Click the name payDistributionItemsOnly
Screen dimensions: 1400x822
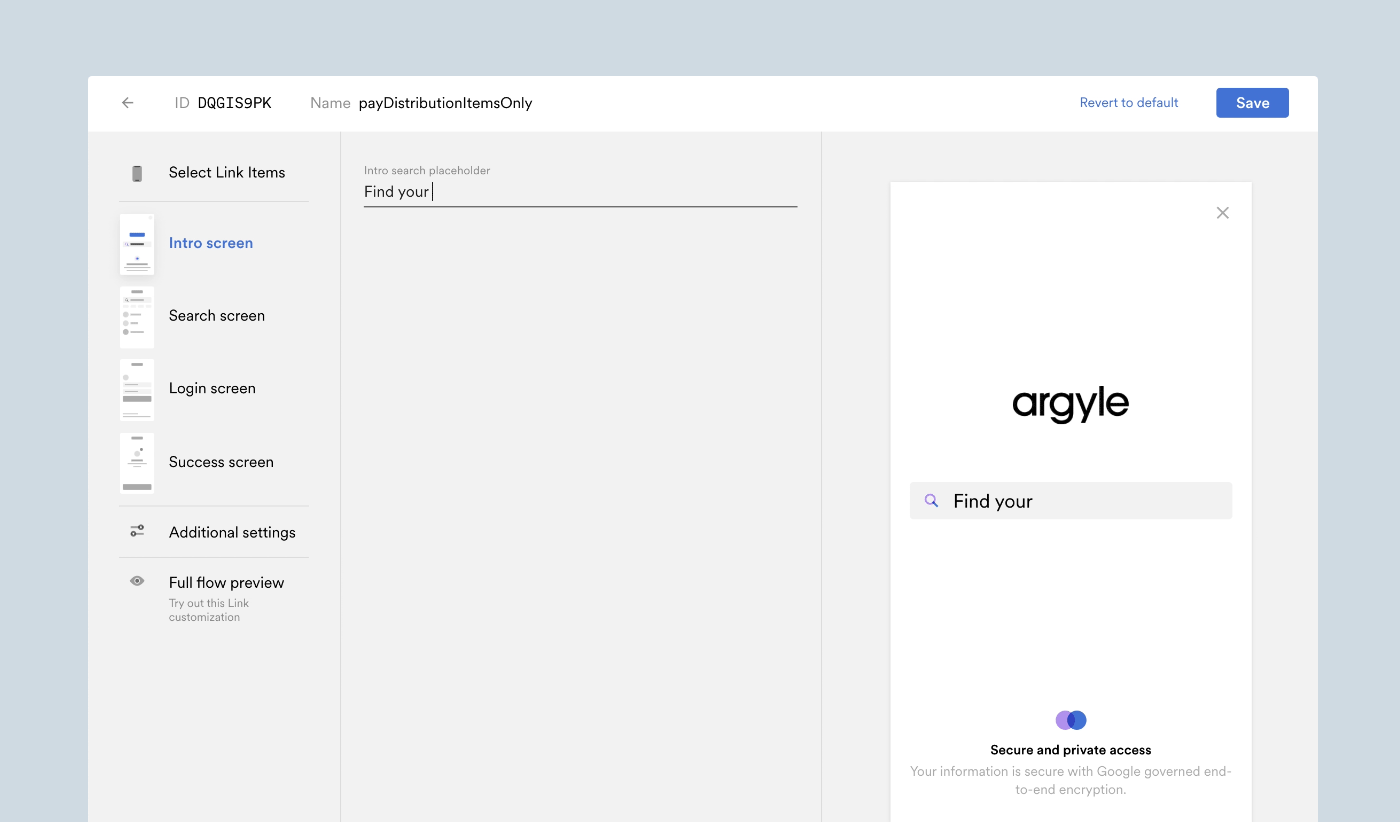[445, 103]
